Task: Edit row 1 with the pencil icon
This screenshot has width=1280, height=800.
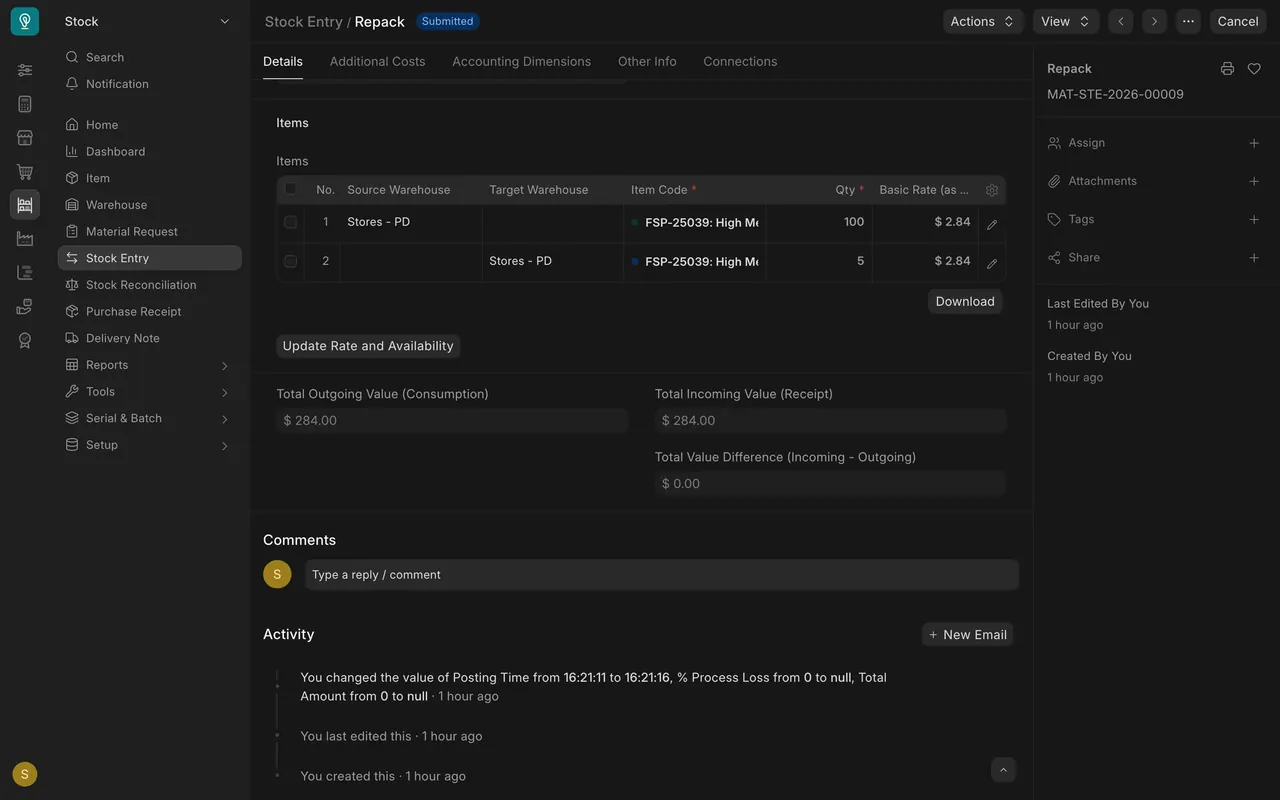Action: tap(992, 224)
